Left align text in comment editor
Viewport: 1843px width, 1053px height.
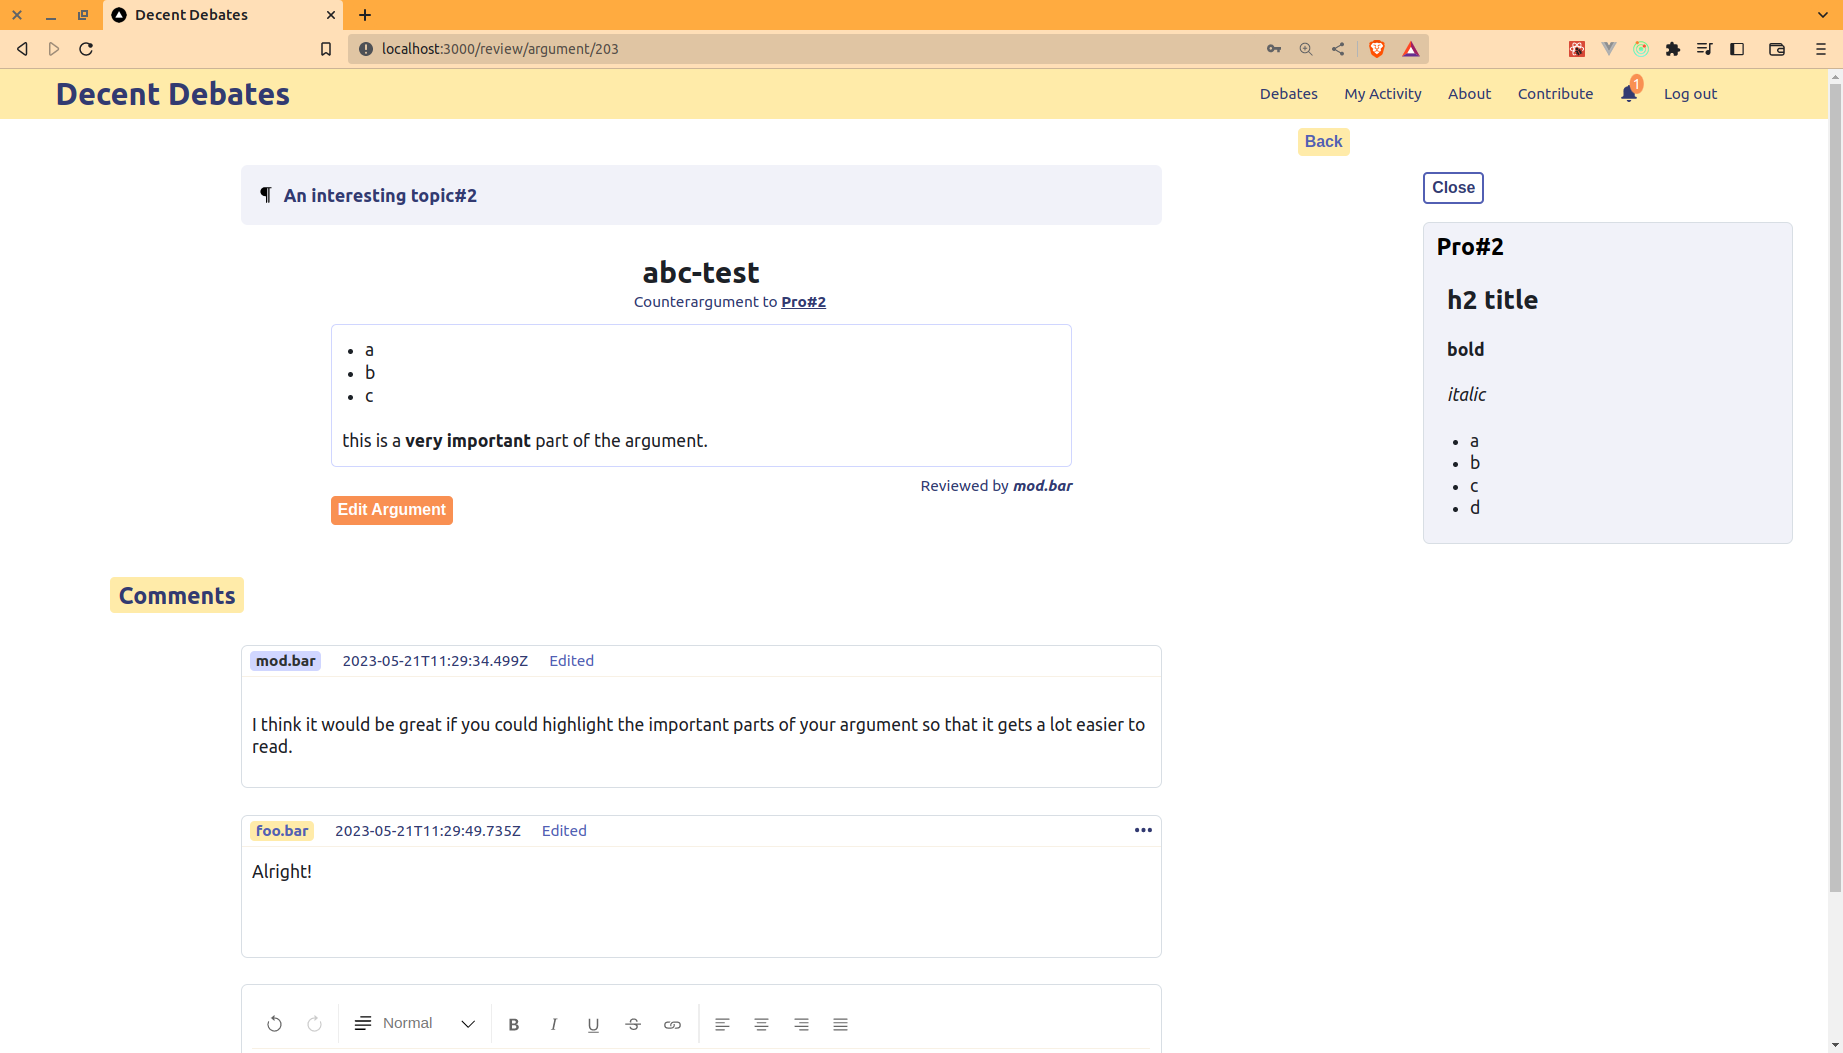(x=722, y=1024)
